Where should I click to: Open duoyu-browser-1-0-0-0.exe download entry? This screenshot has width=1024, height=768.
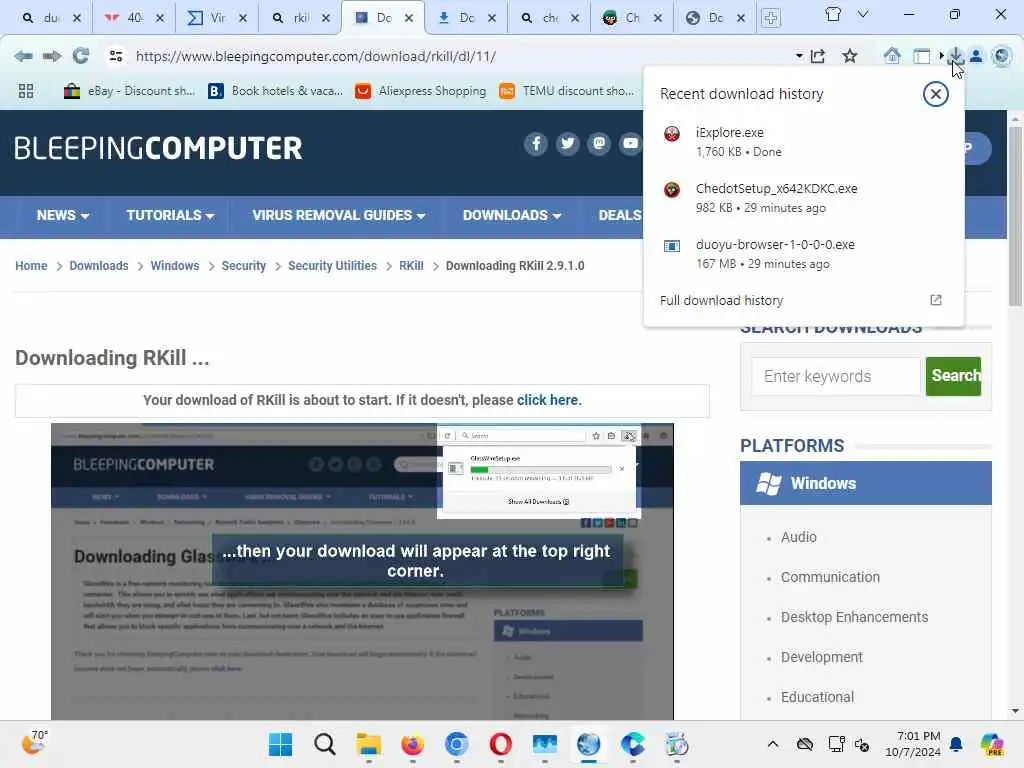click(x=804, y=254)
